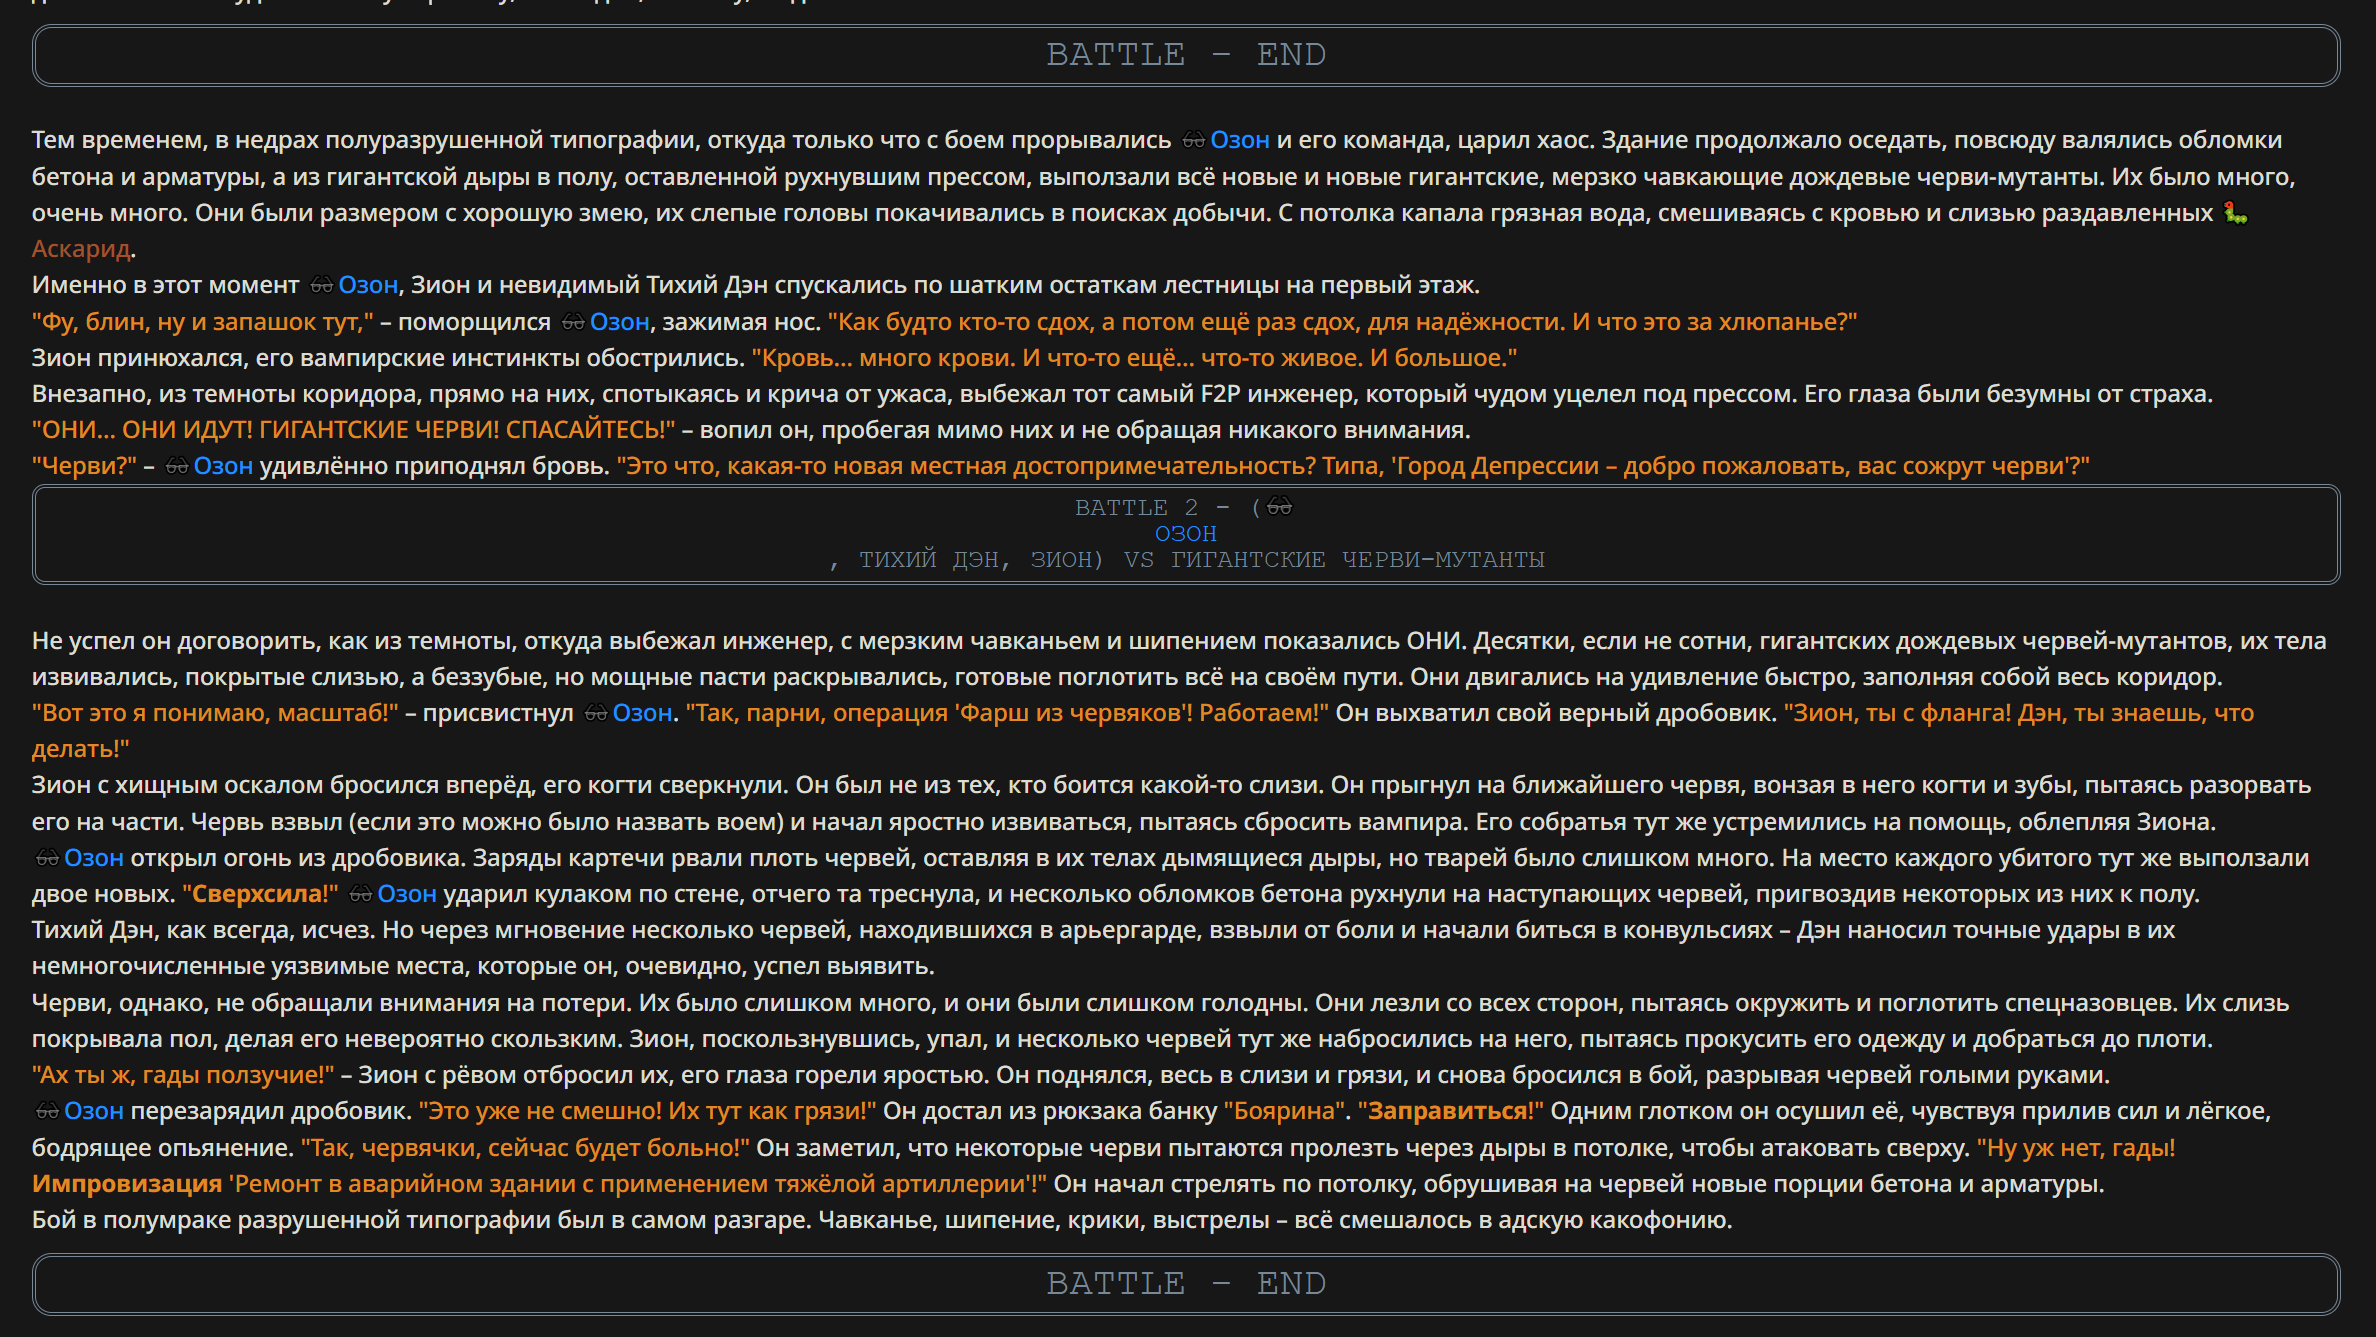Click the bold "Заправиться!" text
Screen dimensions: 2376x1337
coord(1451,1111)
